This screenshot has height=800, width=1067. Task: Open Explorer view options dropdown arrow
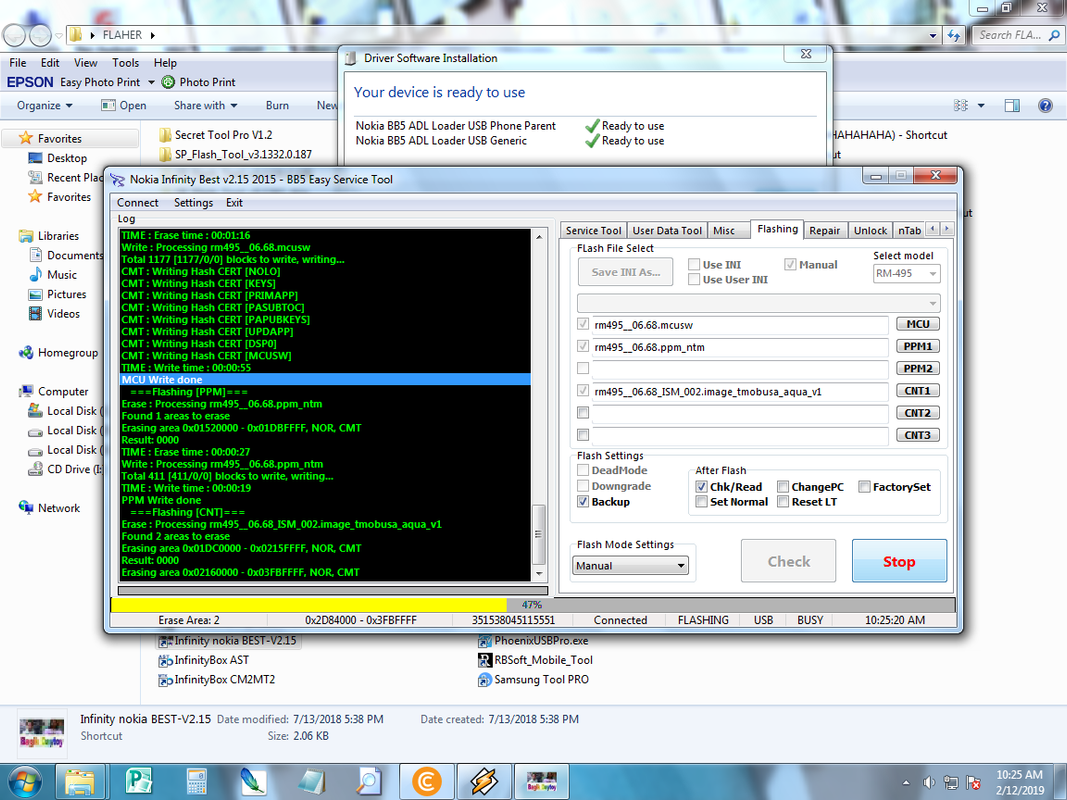coord(981,105)
